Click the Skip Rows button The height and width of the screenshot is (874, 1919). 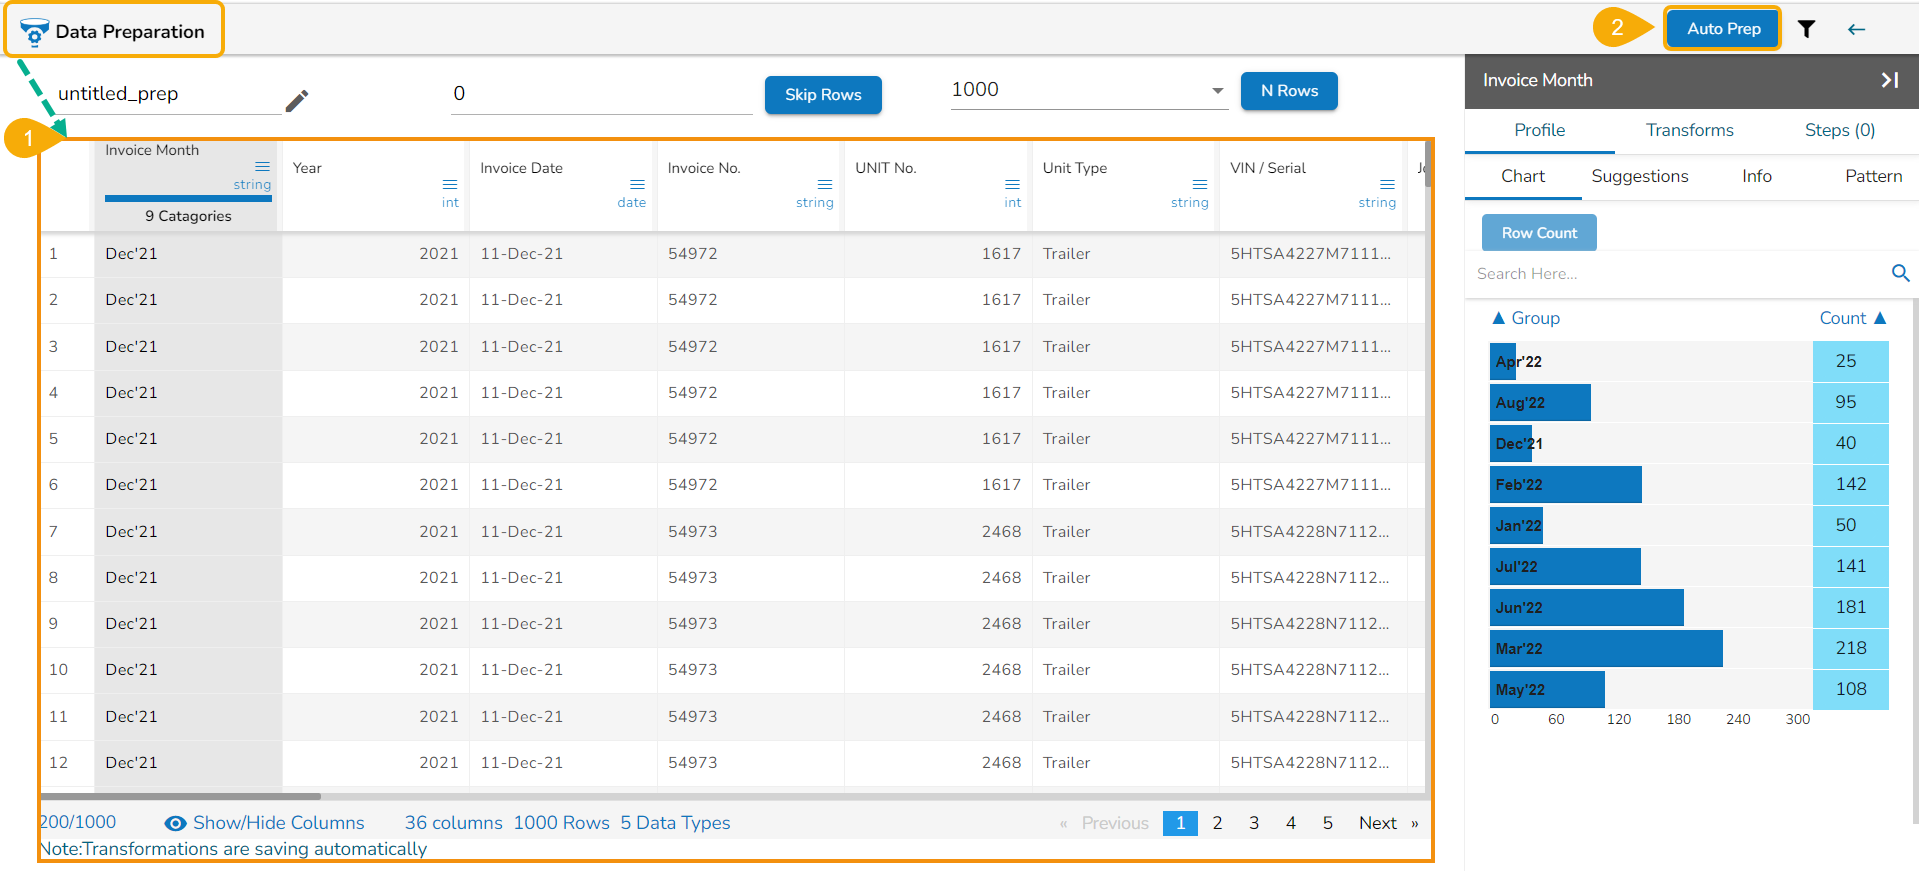coord(823,95)
